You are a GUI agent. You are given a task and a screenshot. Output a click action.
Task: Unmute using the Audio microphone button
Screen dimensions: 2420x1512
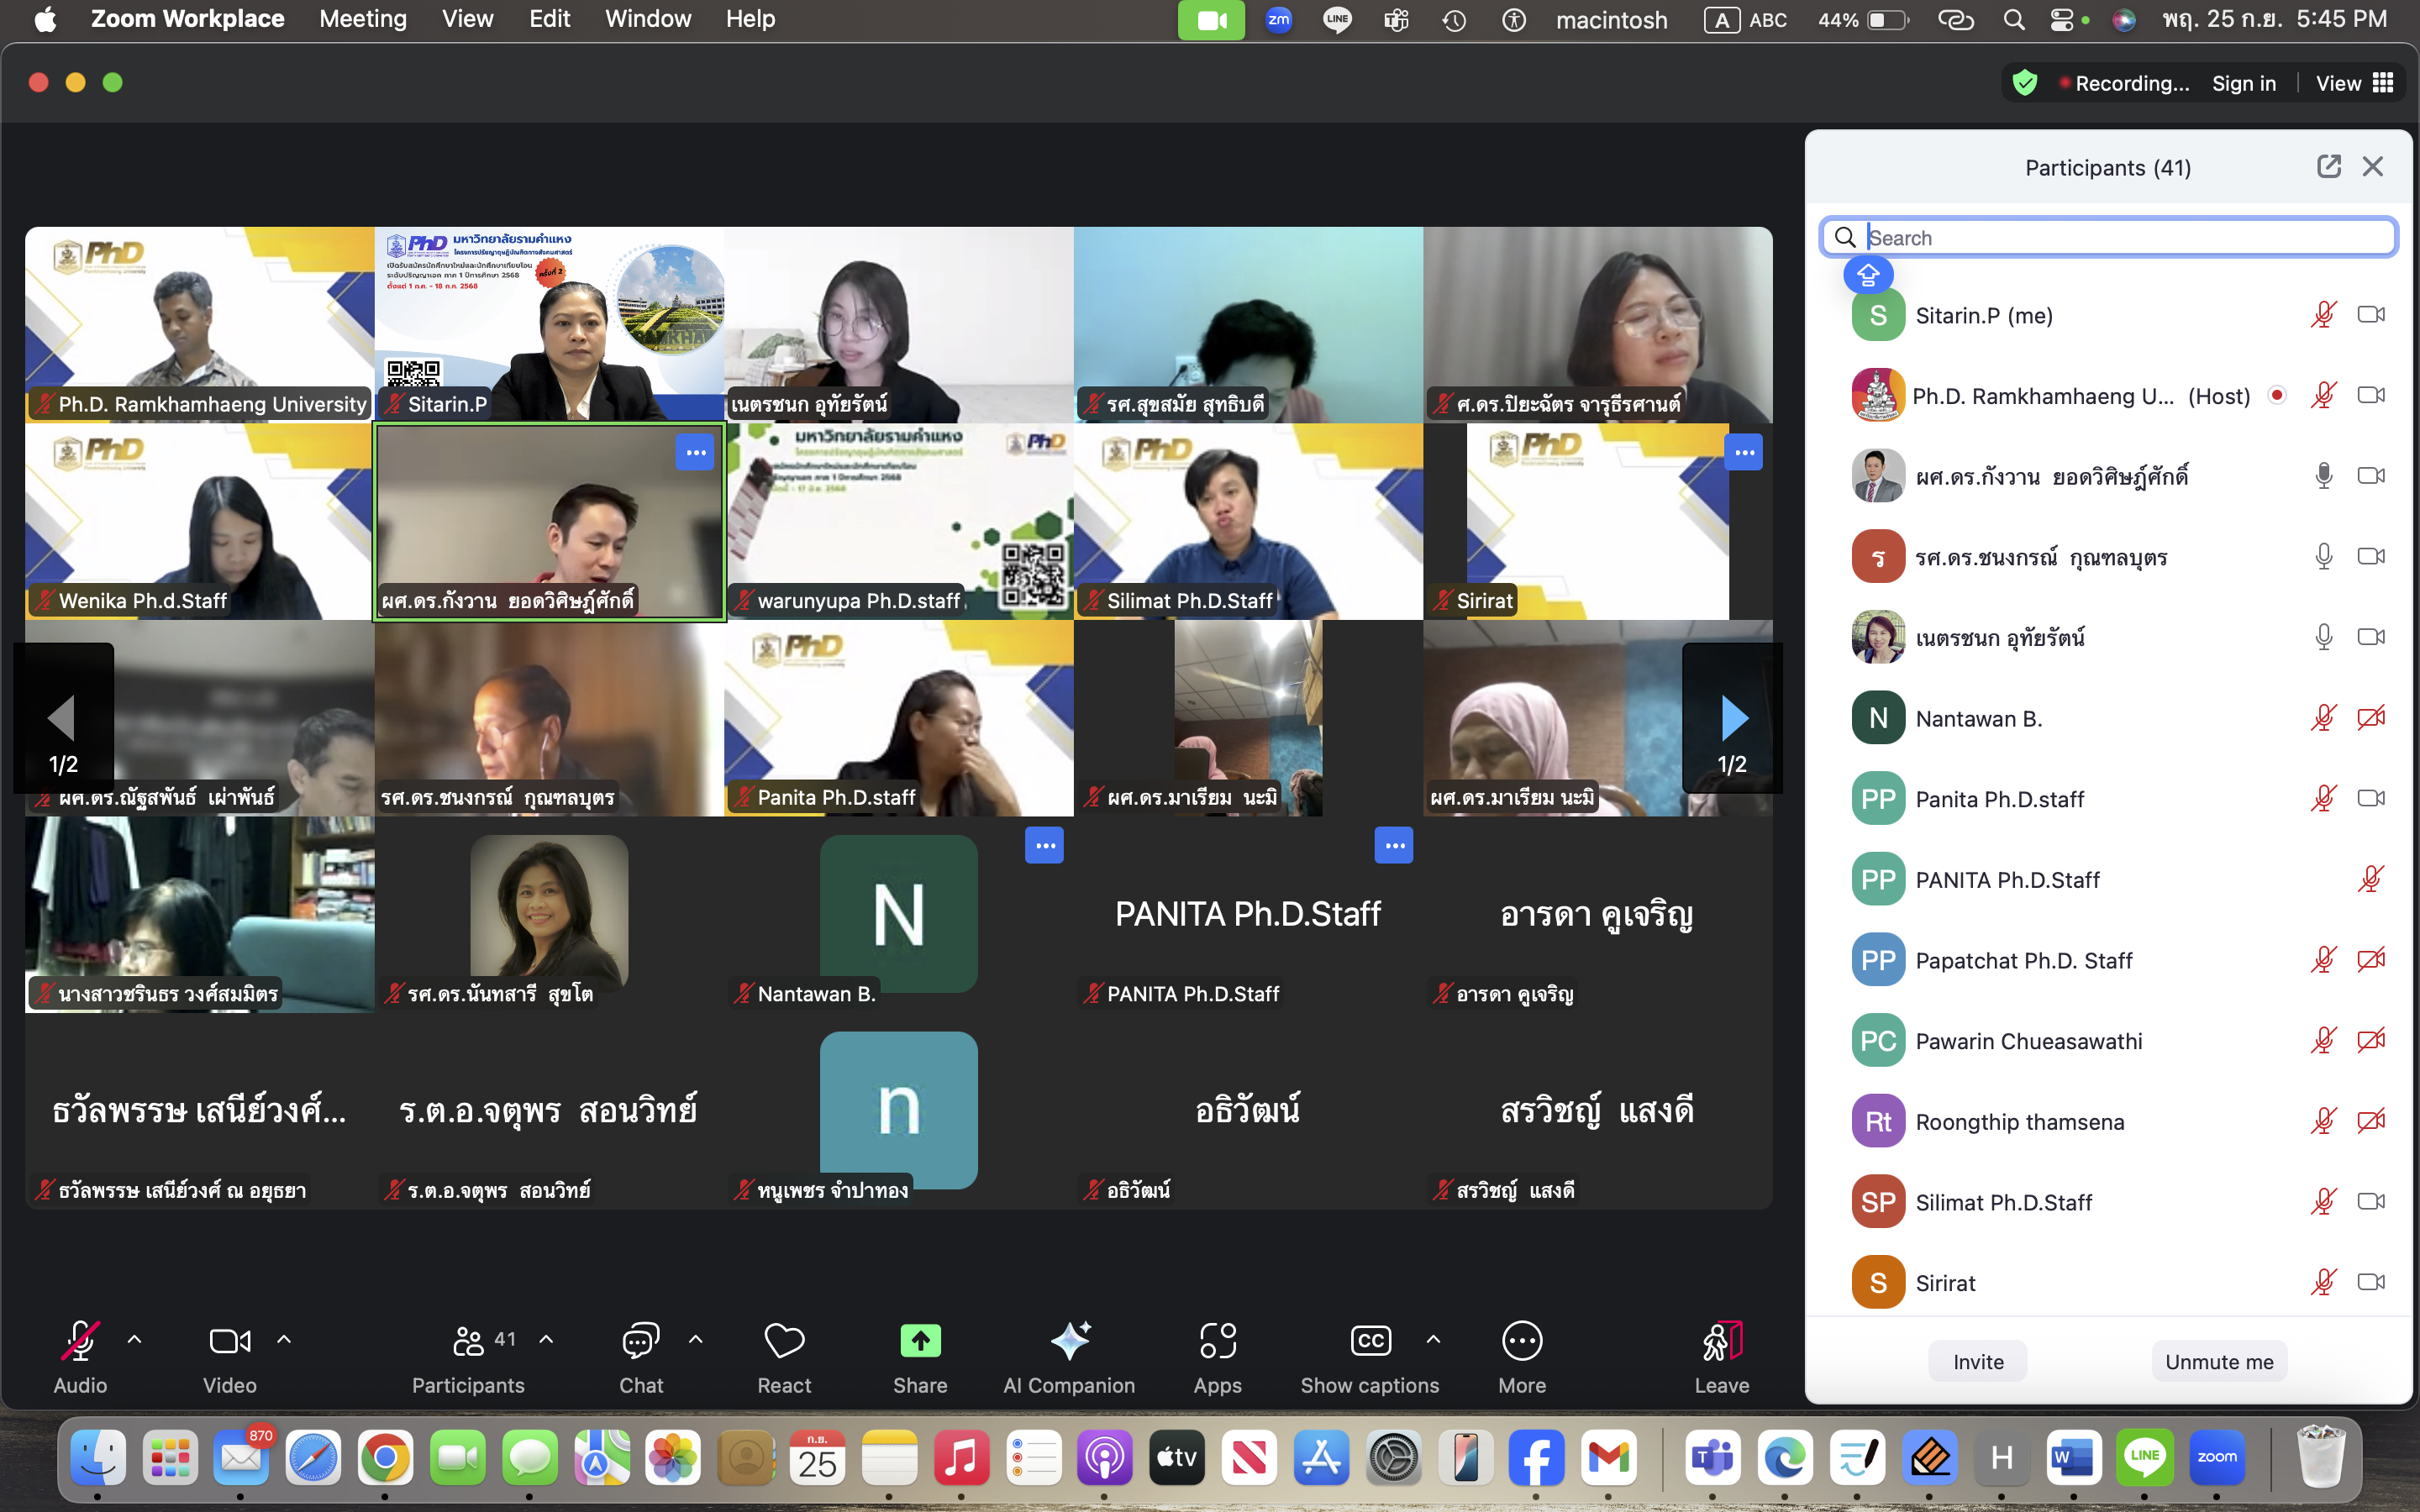(x=80, y=1341)
